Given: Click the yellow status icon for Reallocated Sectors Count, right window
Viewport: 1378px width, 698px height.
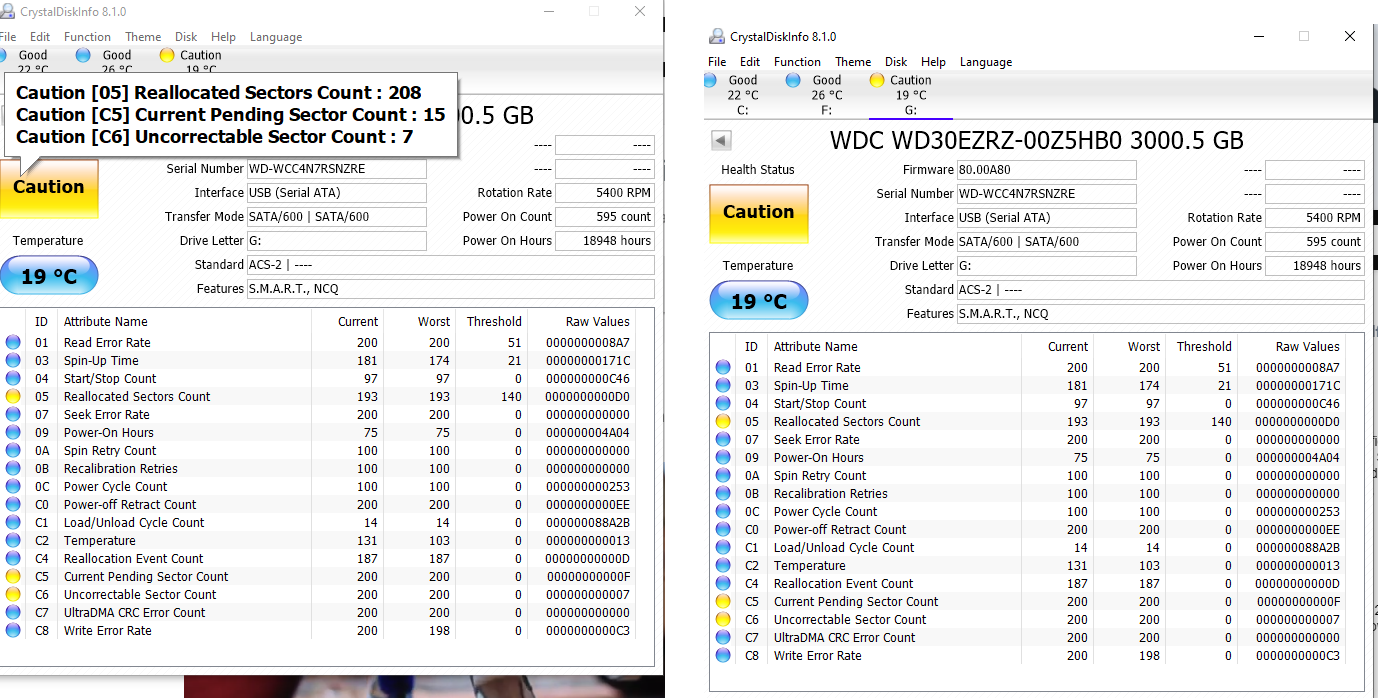Looking at the screenshot, I should click(723, 422).
